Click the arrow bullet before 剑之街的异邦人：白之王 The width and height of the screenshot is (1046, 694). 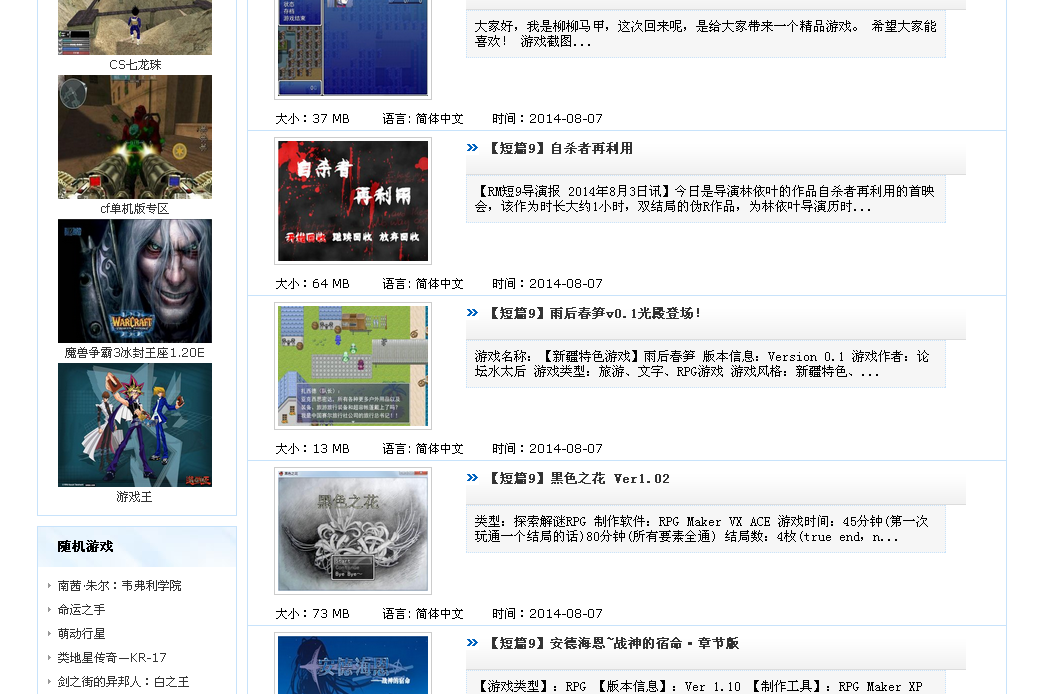point(49,681)
